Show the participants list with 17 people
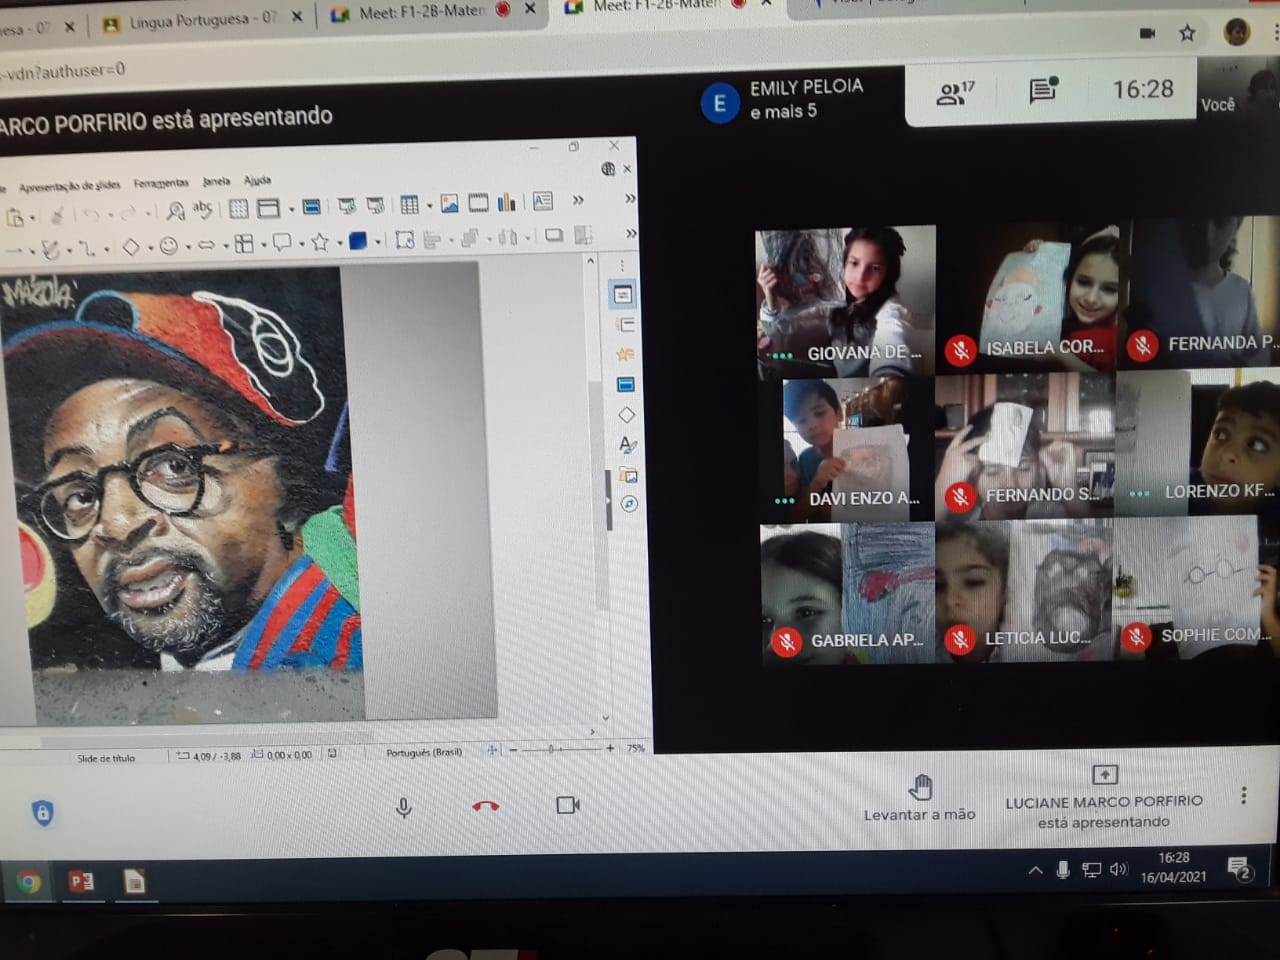Image resolution: width=1280 pixels, height=960 pixels. (955, 93)
